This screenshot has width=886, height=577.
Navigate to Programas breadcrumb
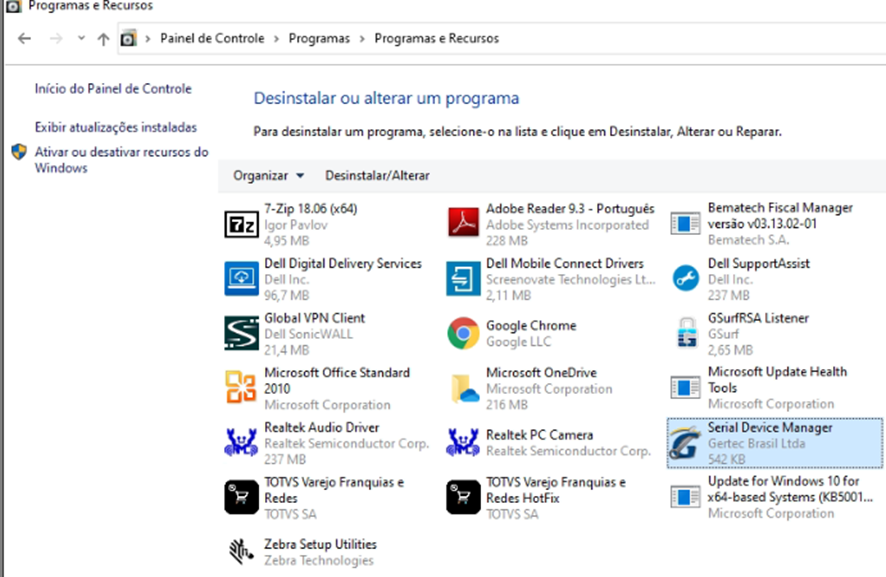(319, 38)
